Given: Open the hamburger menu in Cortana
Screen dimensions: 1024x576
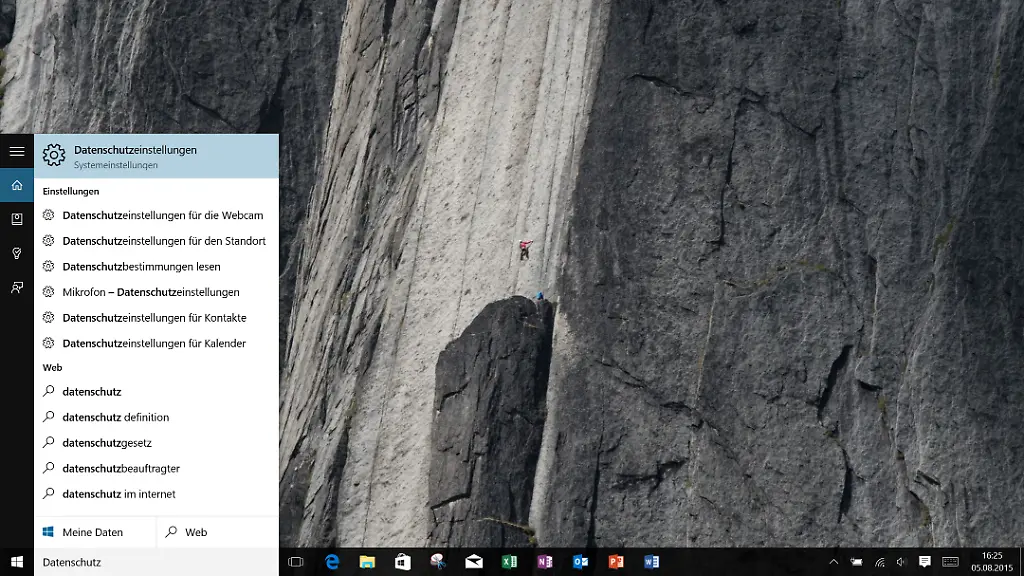Looking at the screenshot, I should [x=16, y=151].
